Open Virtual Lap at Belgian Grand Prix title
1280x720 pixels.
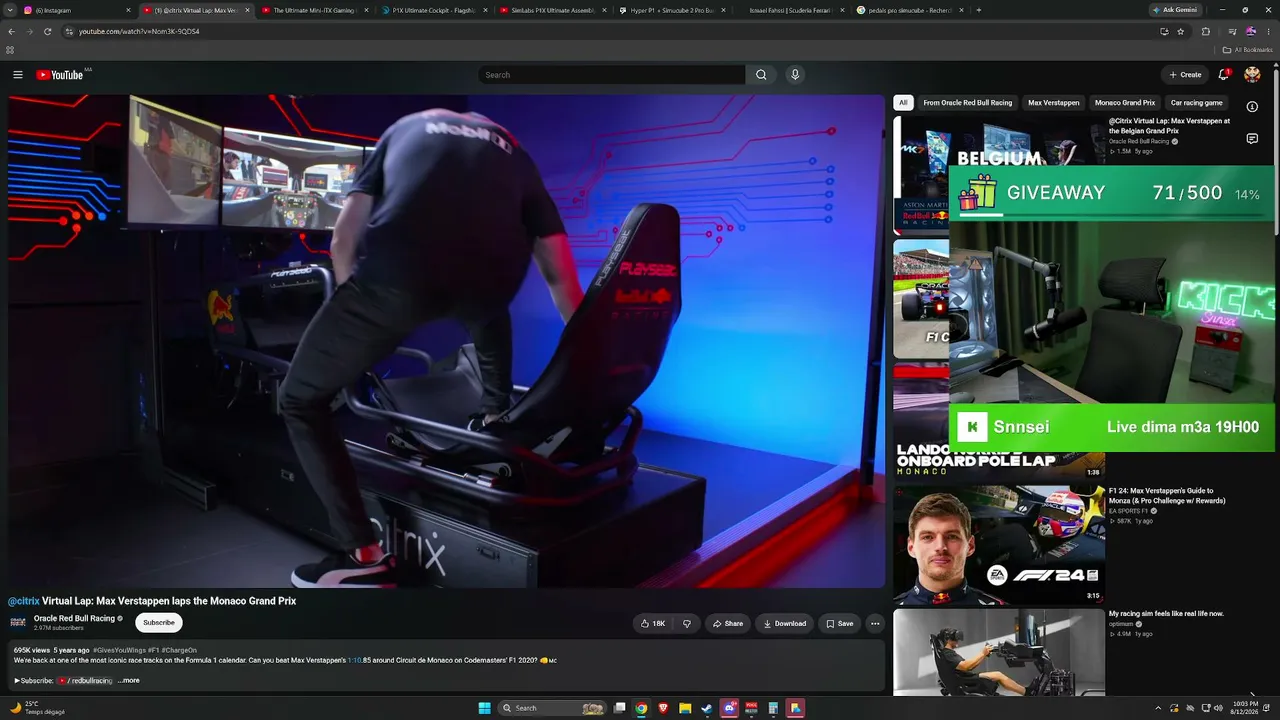1169,126
